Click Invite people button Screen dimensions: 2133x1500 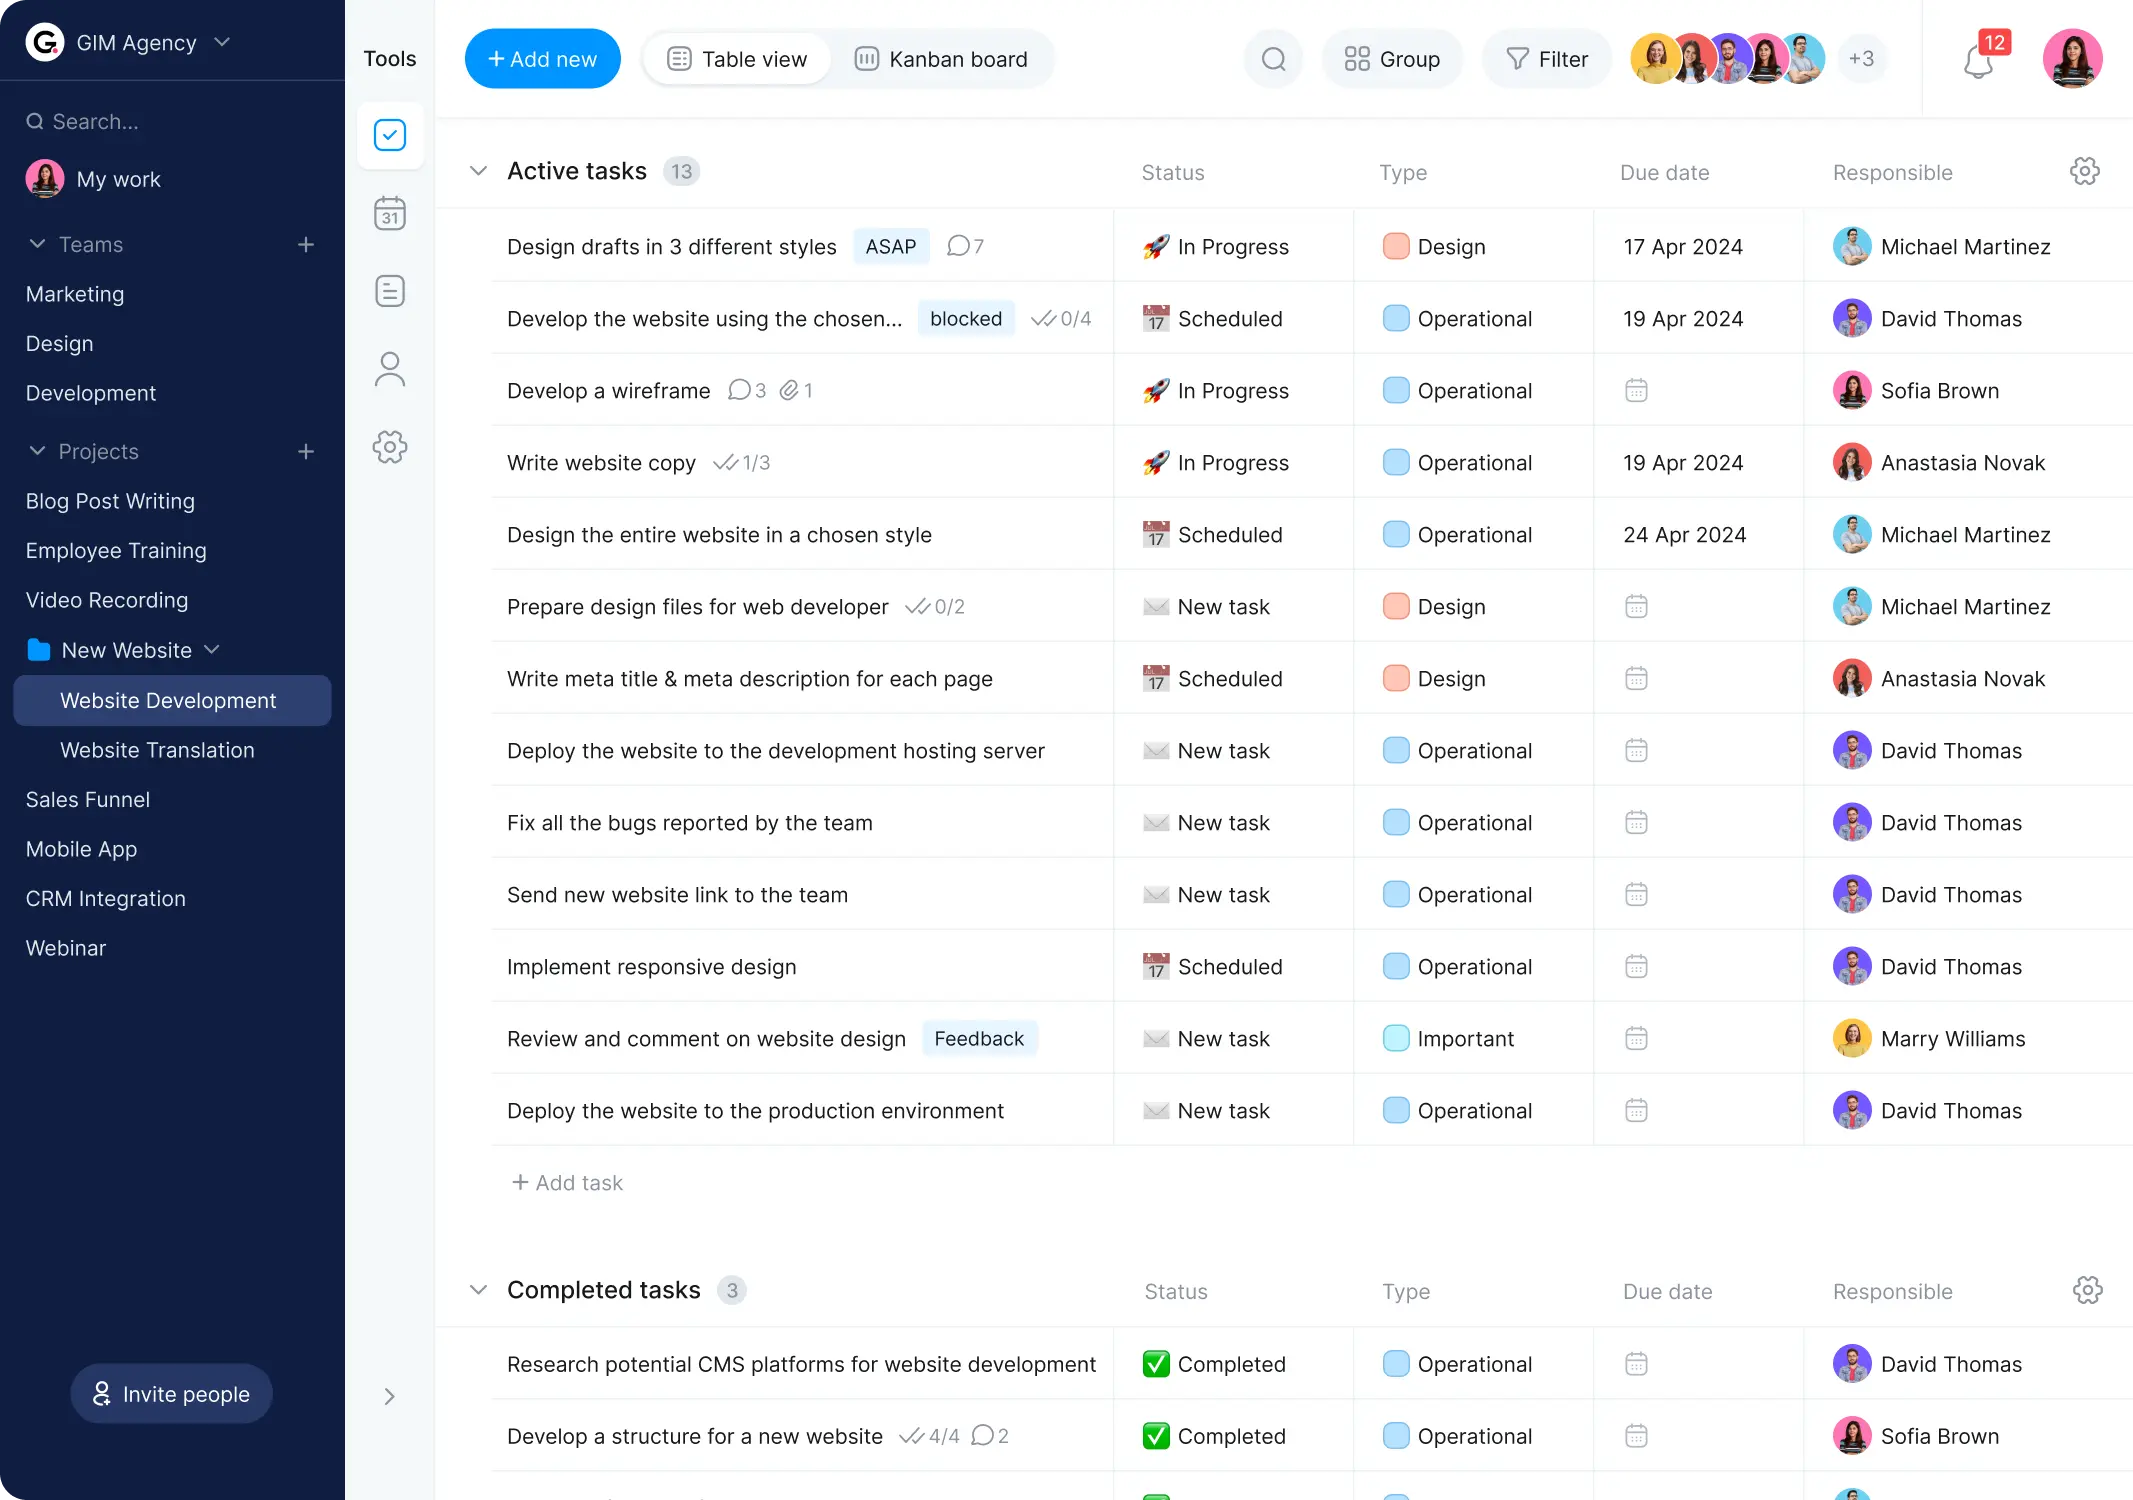[x=171, y=1394]
